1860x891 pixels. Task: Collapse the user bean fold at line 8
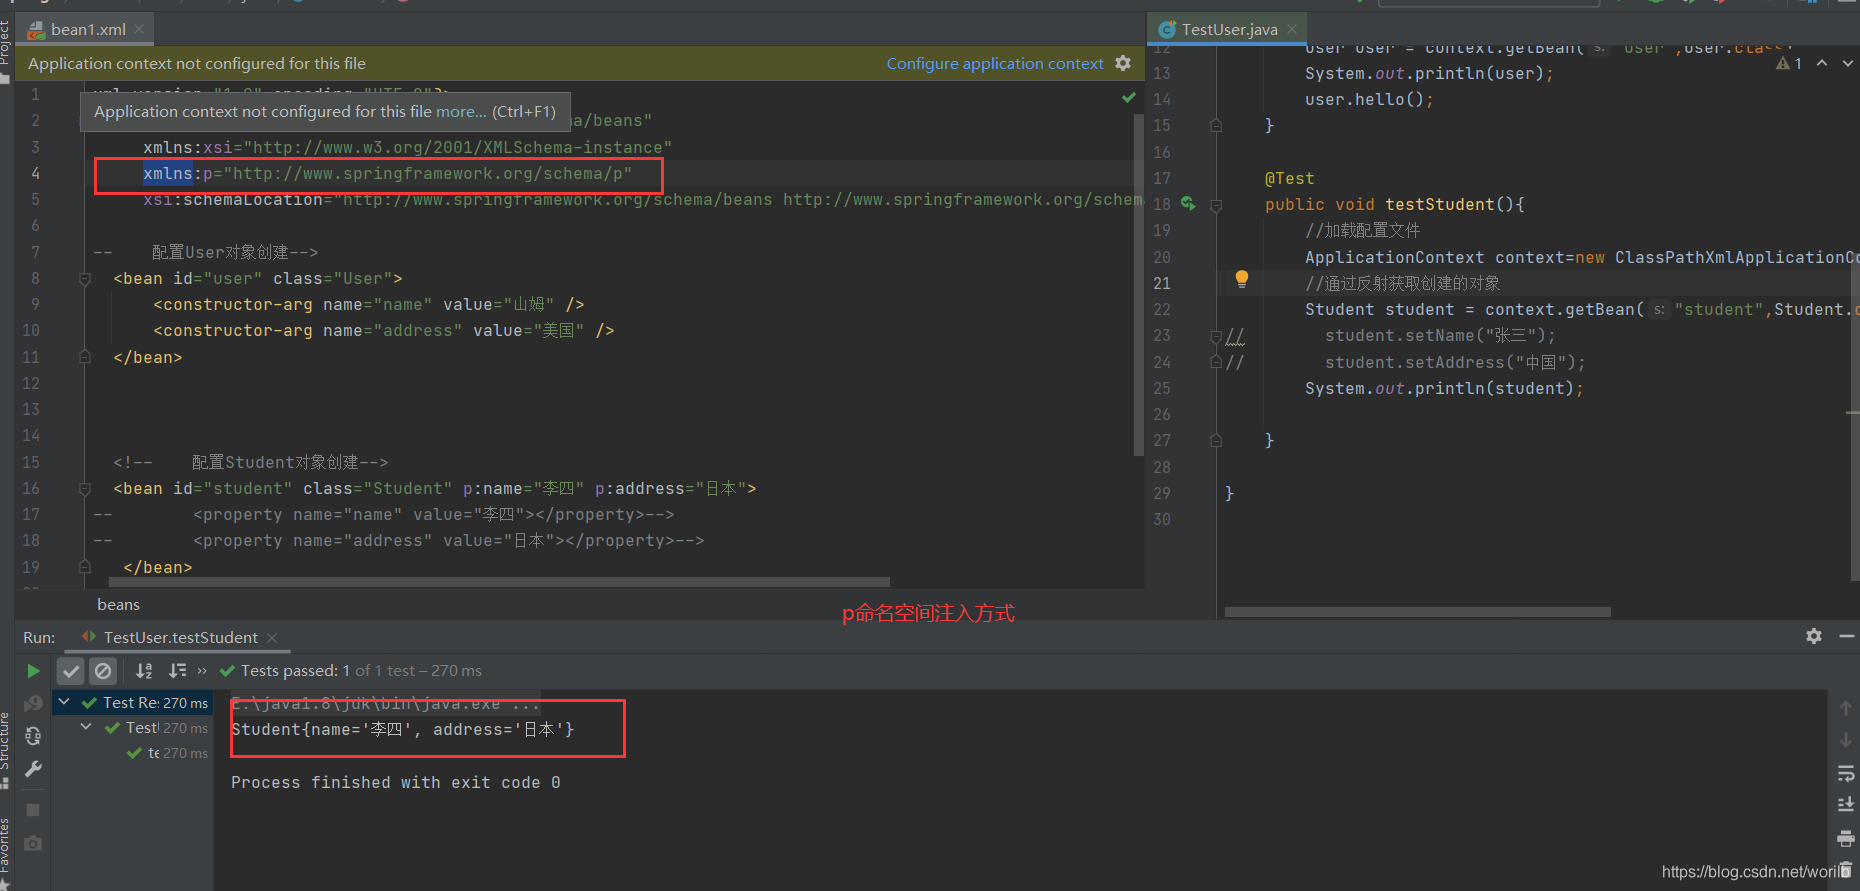tap(85, 279)
